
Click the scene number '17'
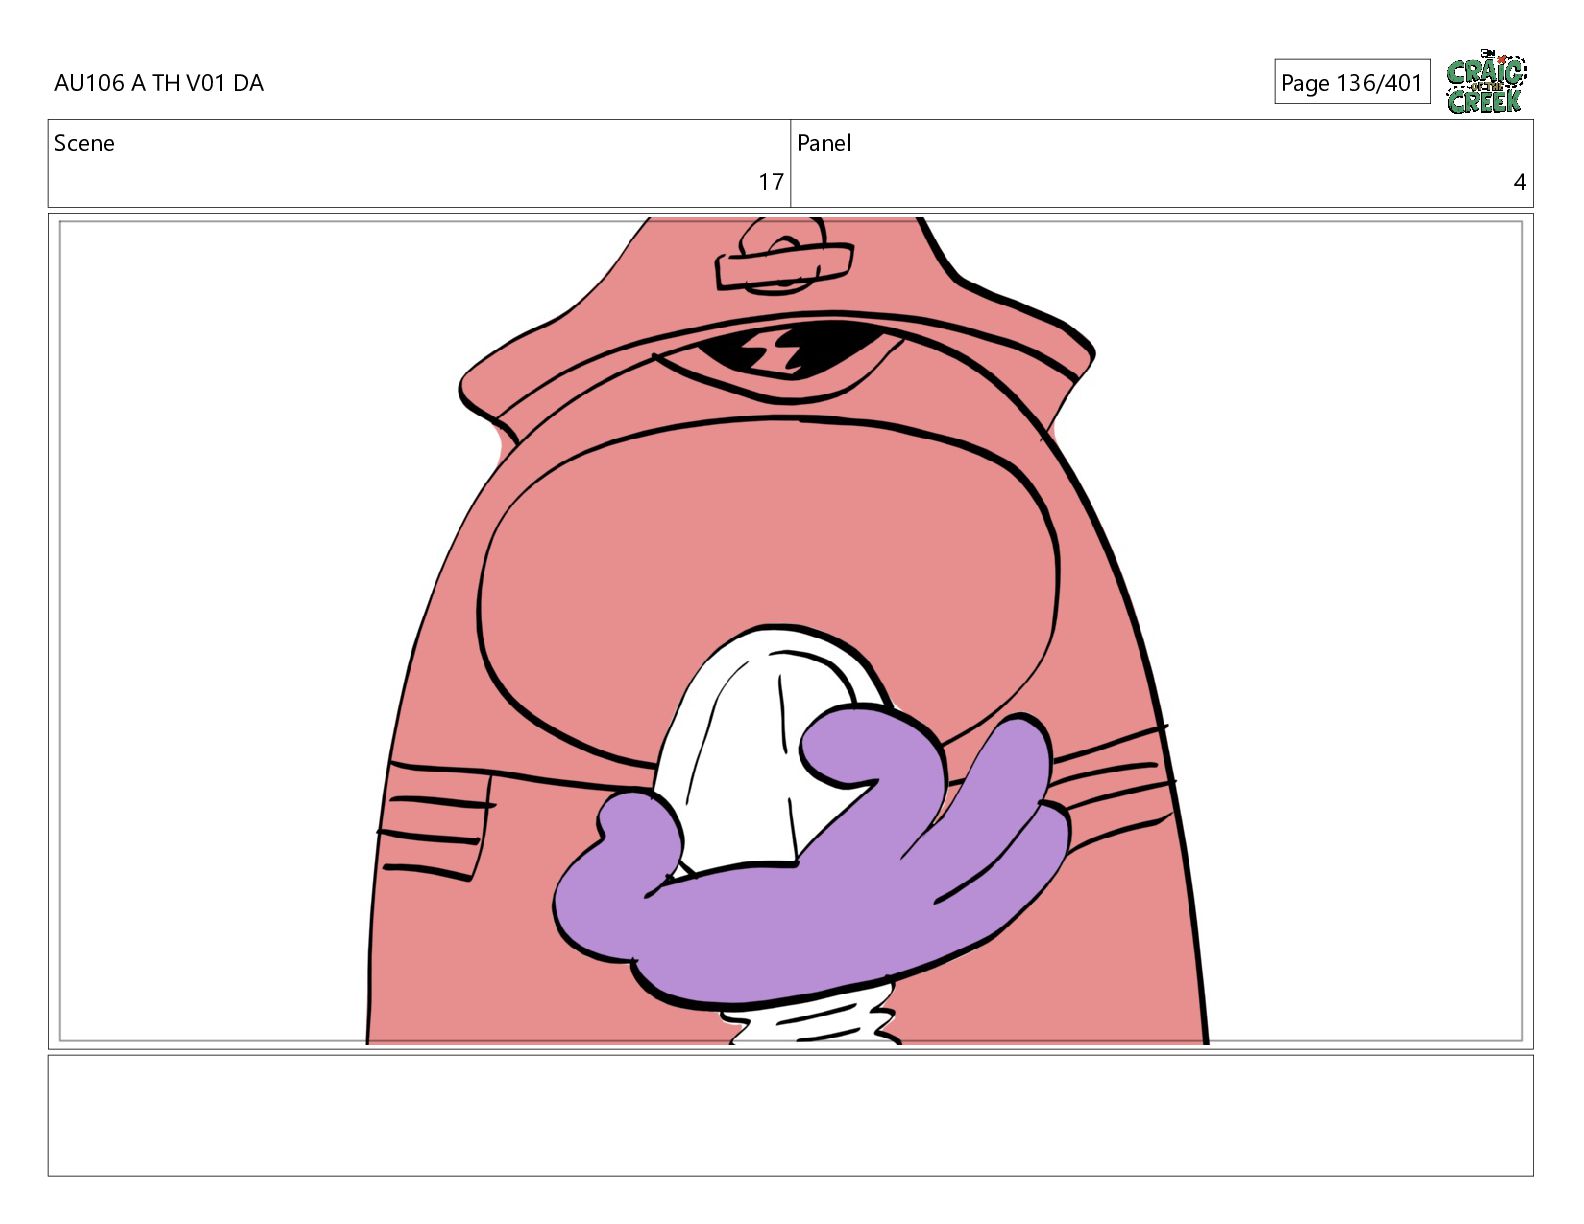tap(770, 182)
